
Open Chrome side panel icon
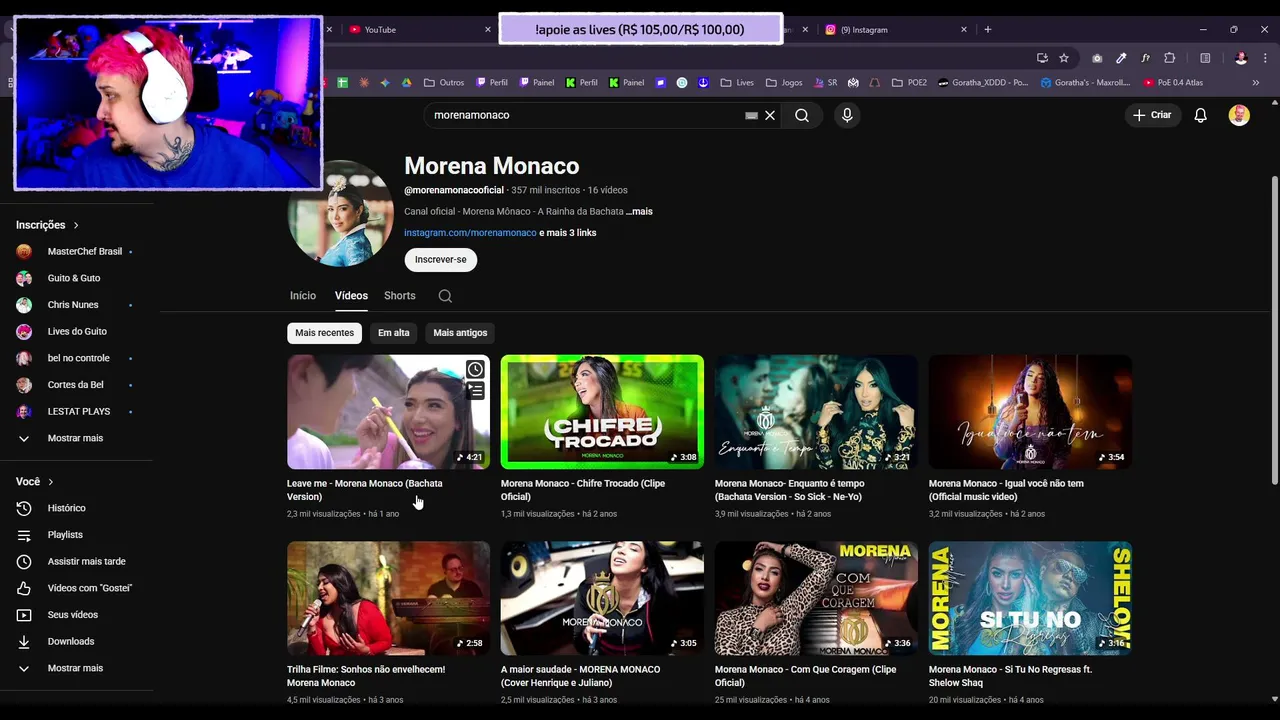1205,58
